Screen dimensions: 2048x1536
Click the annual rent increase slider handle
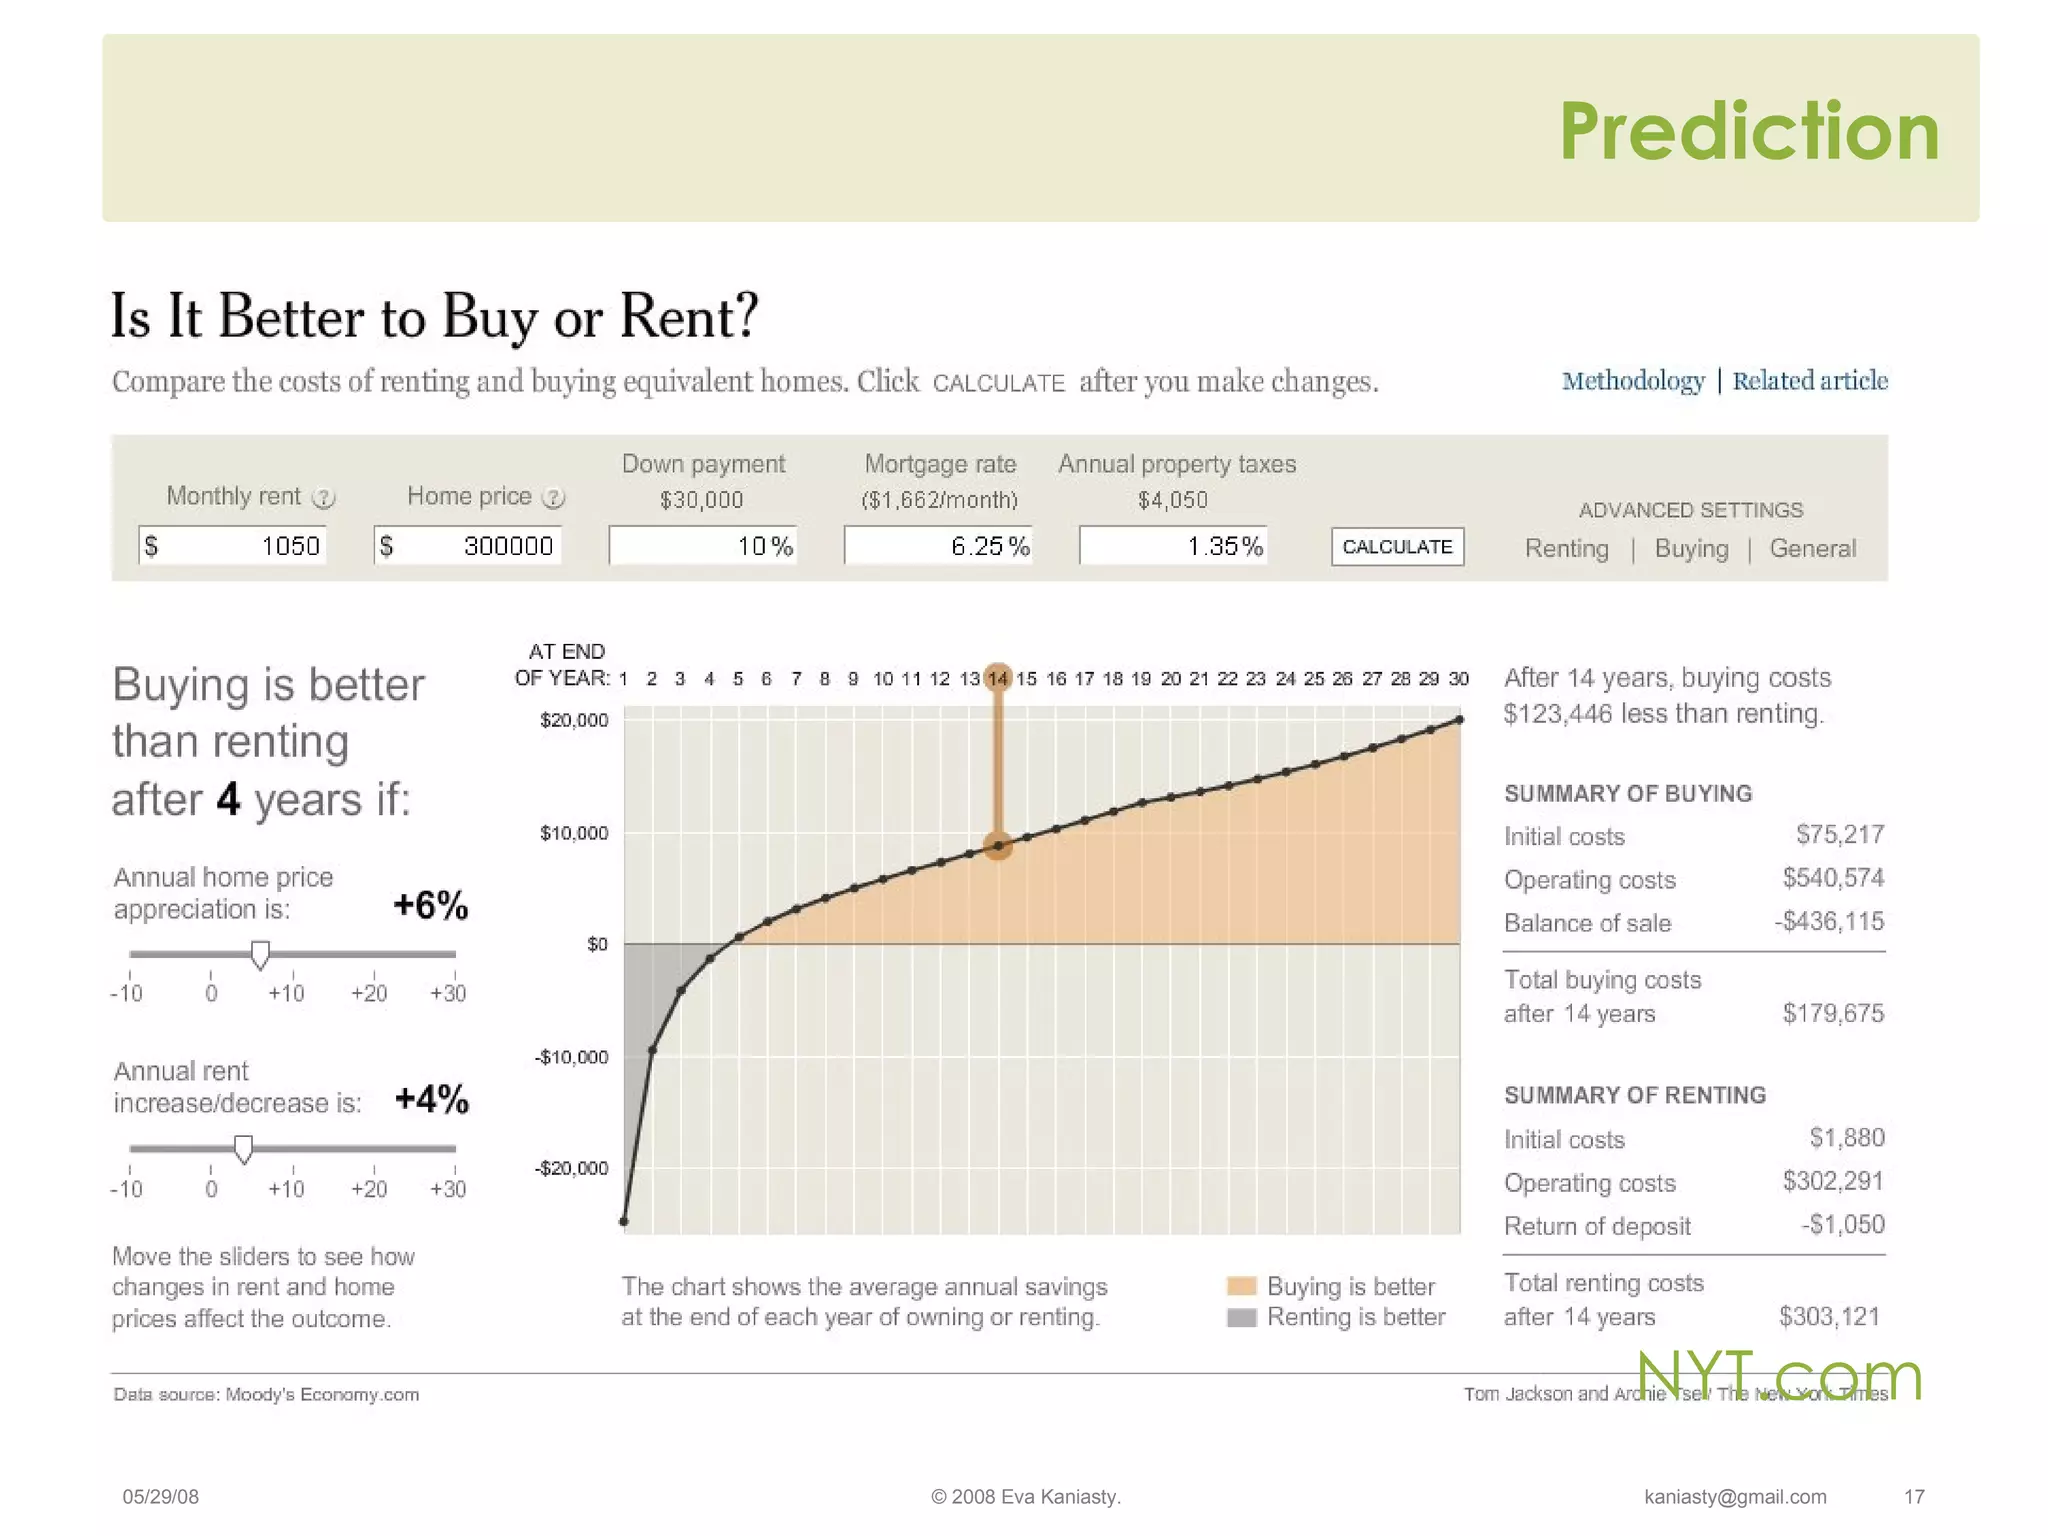point(243,1149)
